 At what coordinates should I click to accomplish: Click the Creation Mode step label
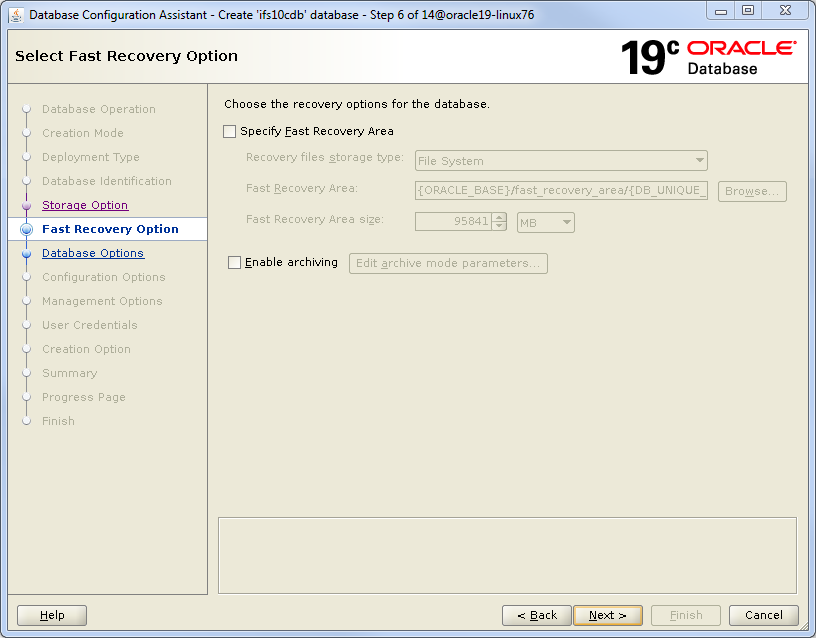click(83, 133)
